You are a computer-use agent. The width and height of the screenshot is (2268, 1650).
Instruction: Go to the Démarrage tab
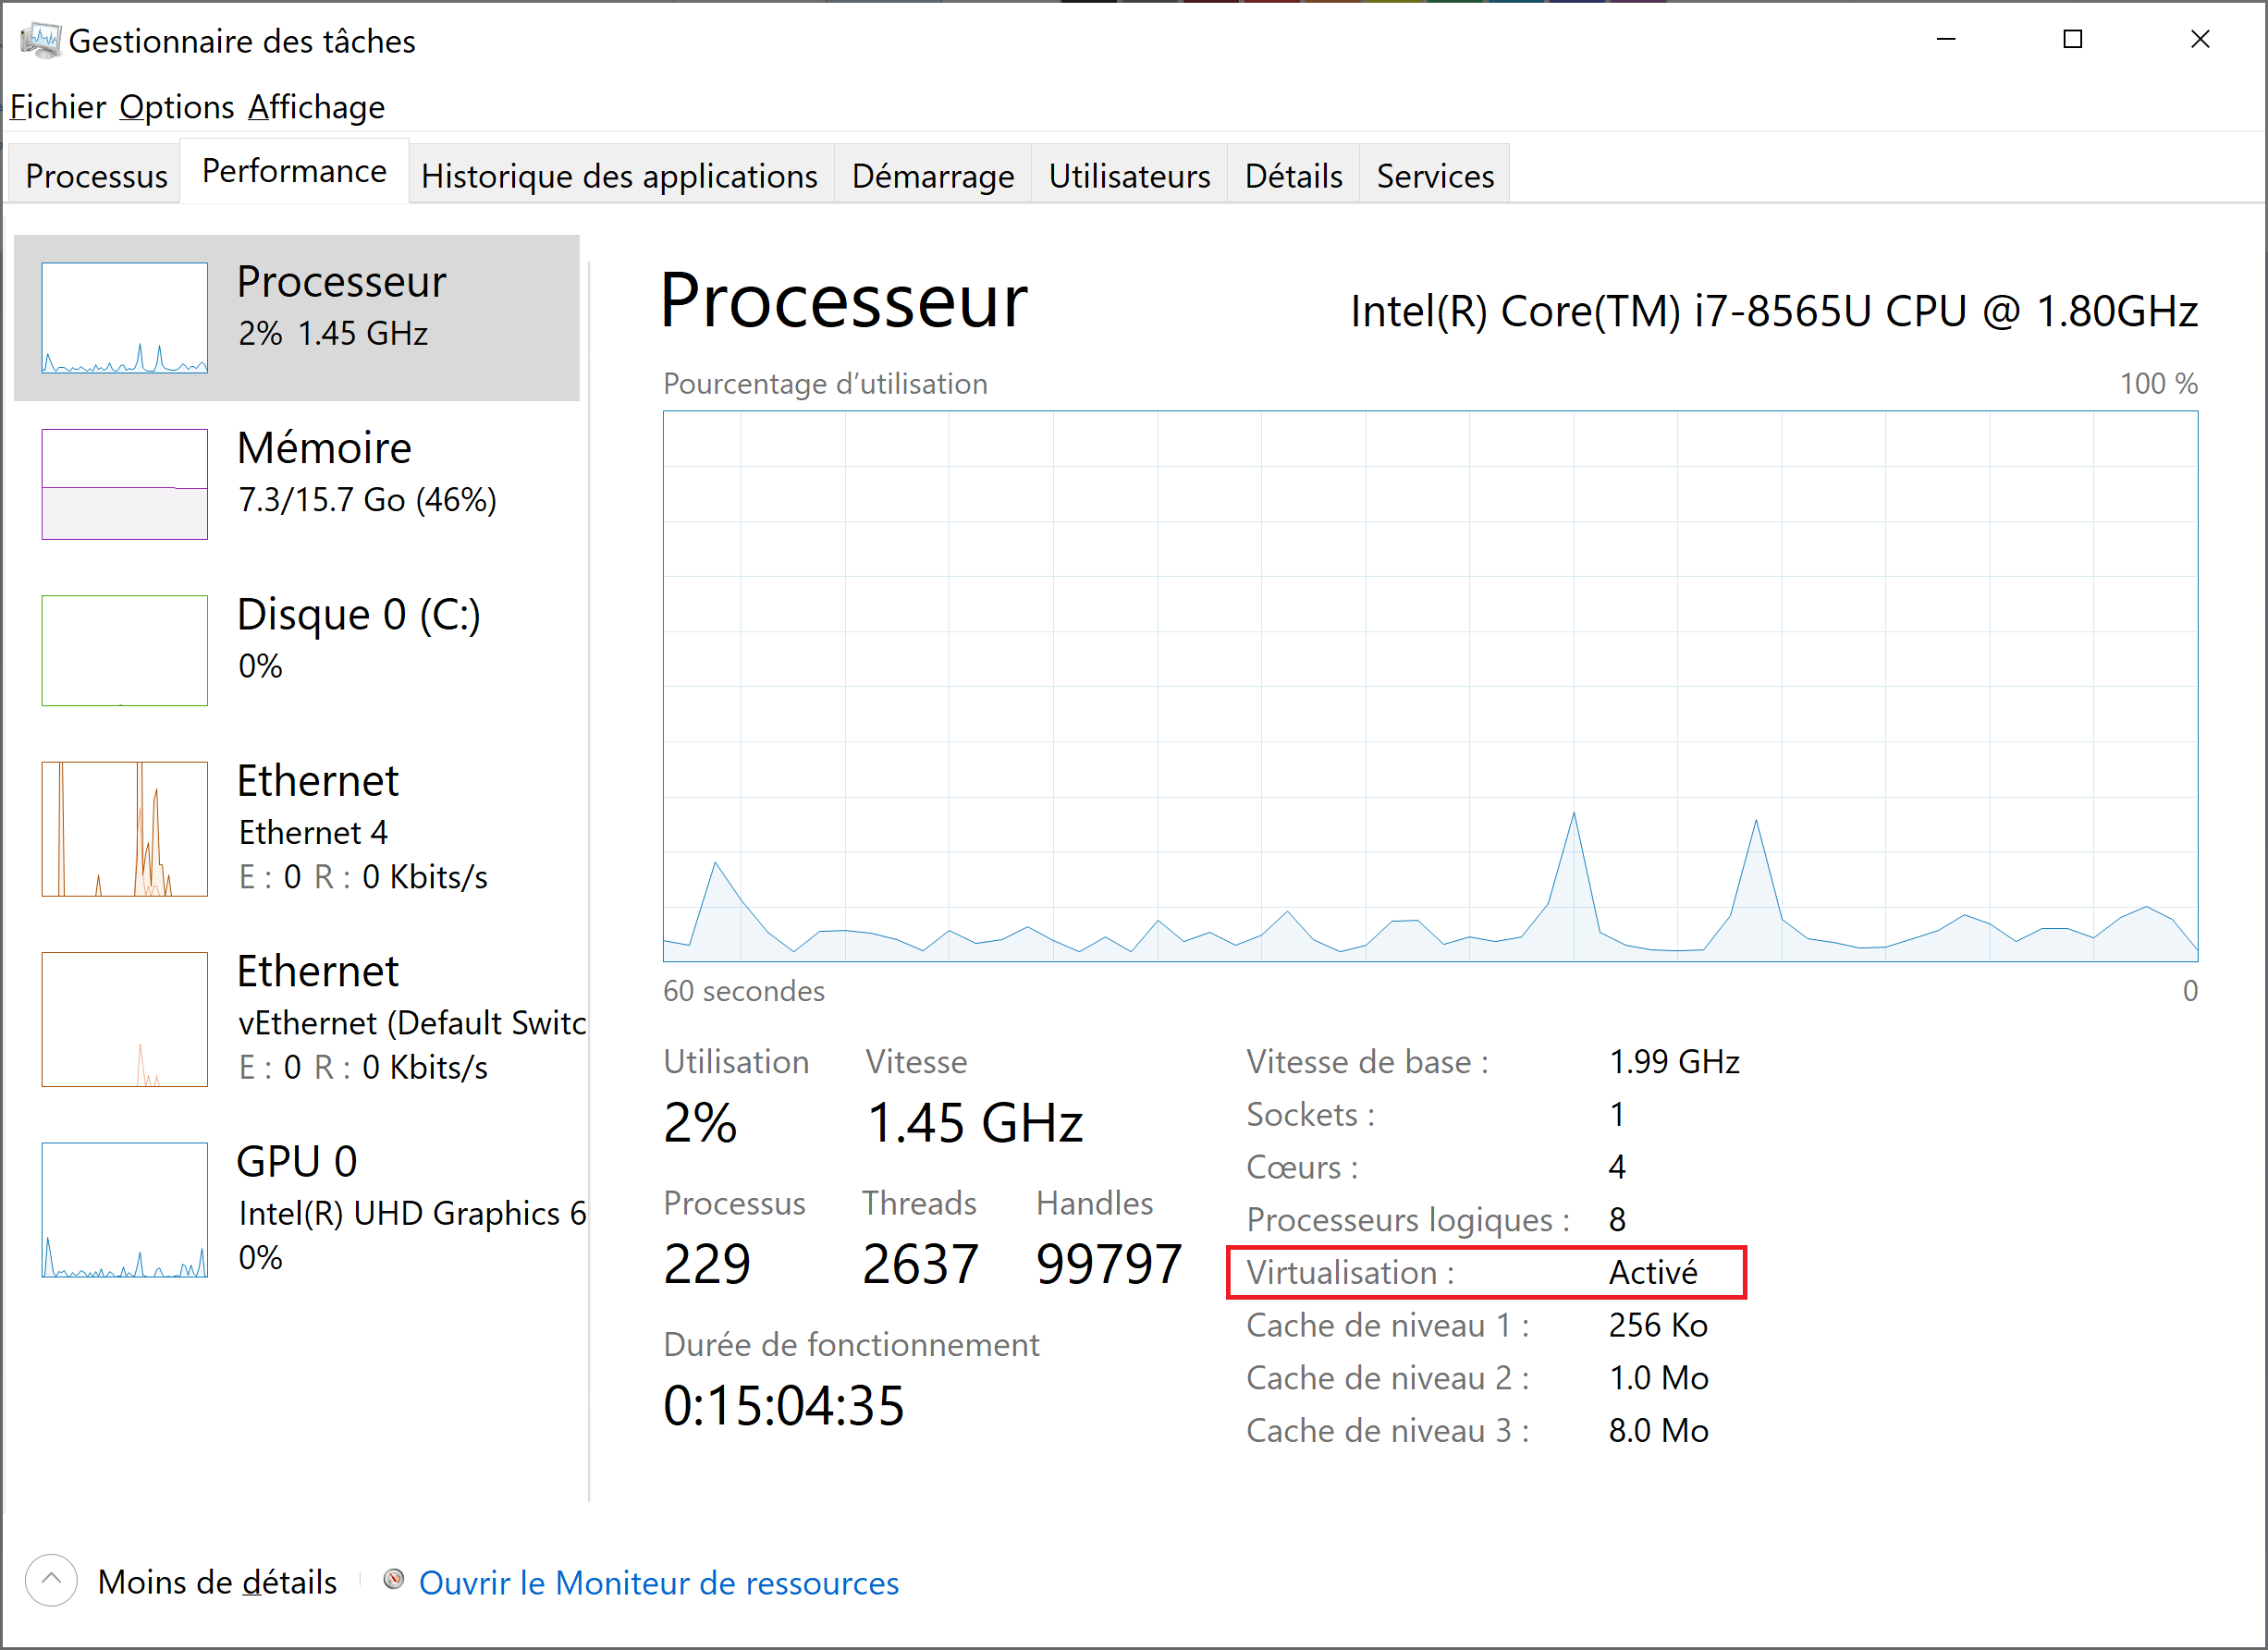(932, 176)
